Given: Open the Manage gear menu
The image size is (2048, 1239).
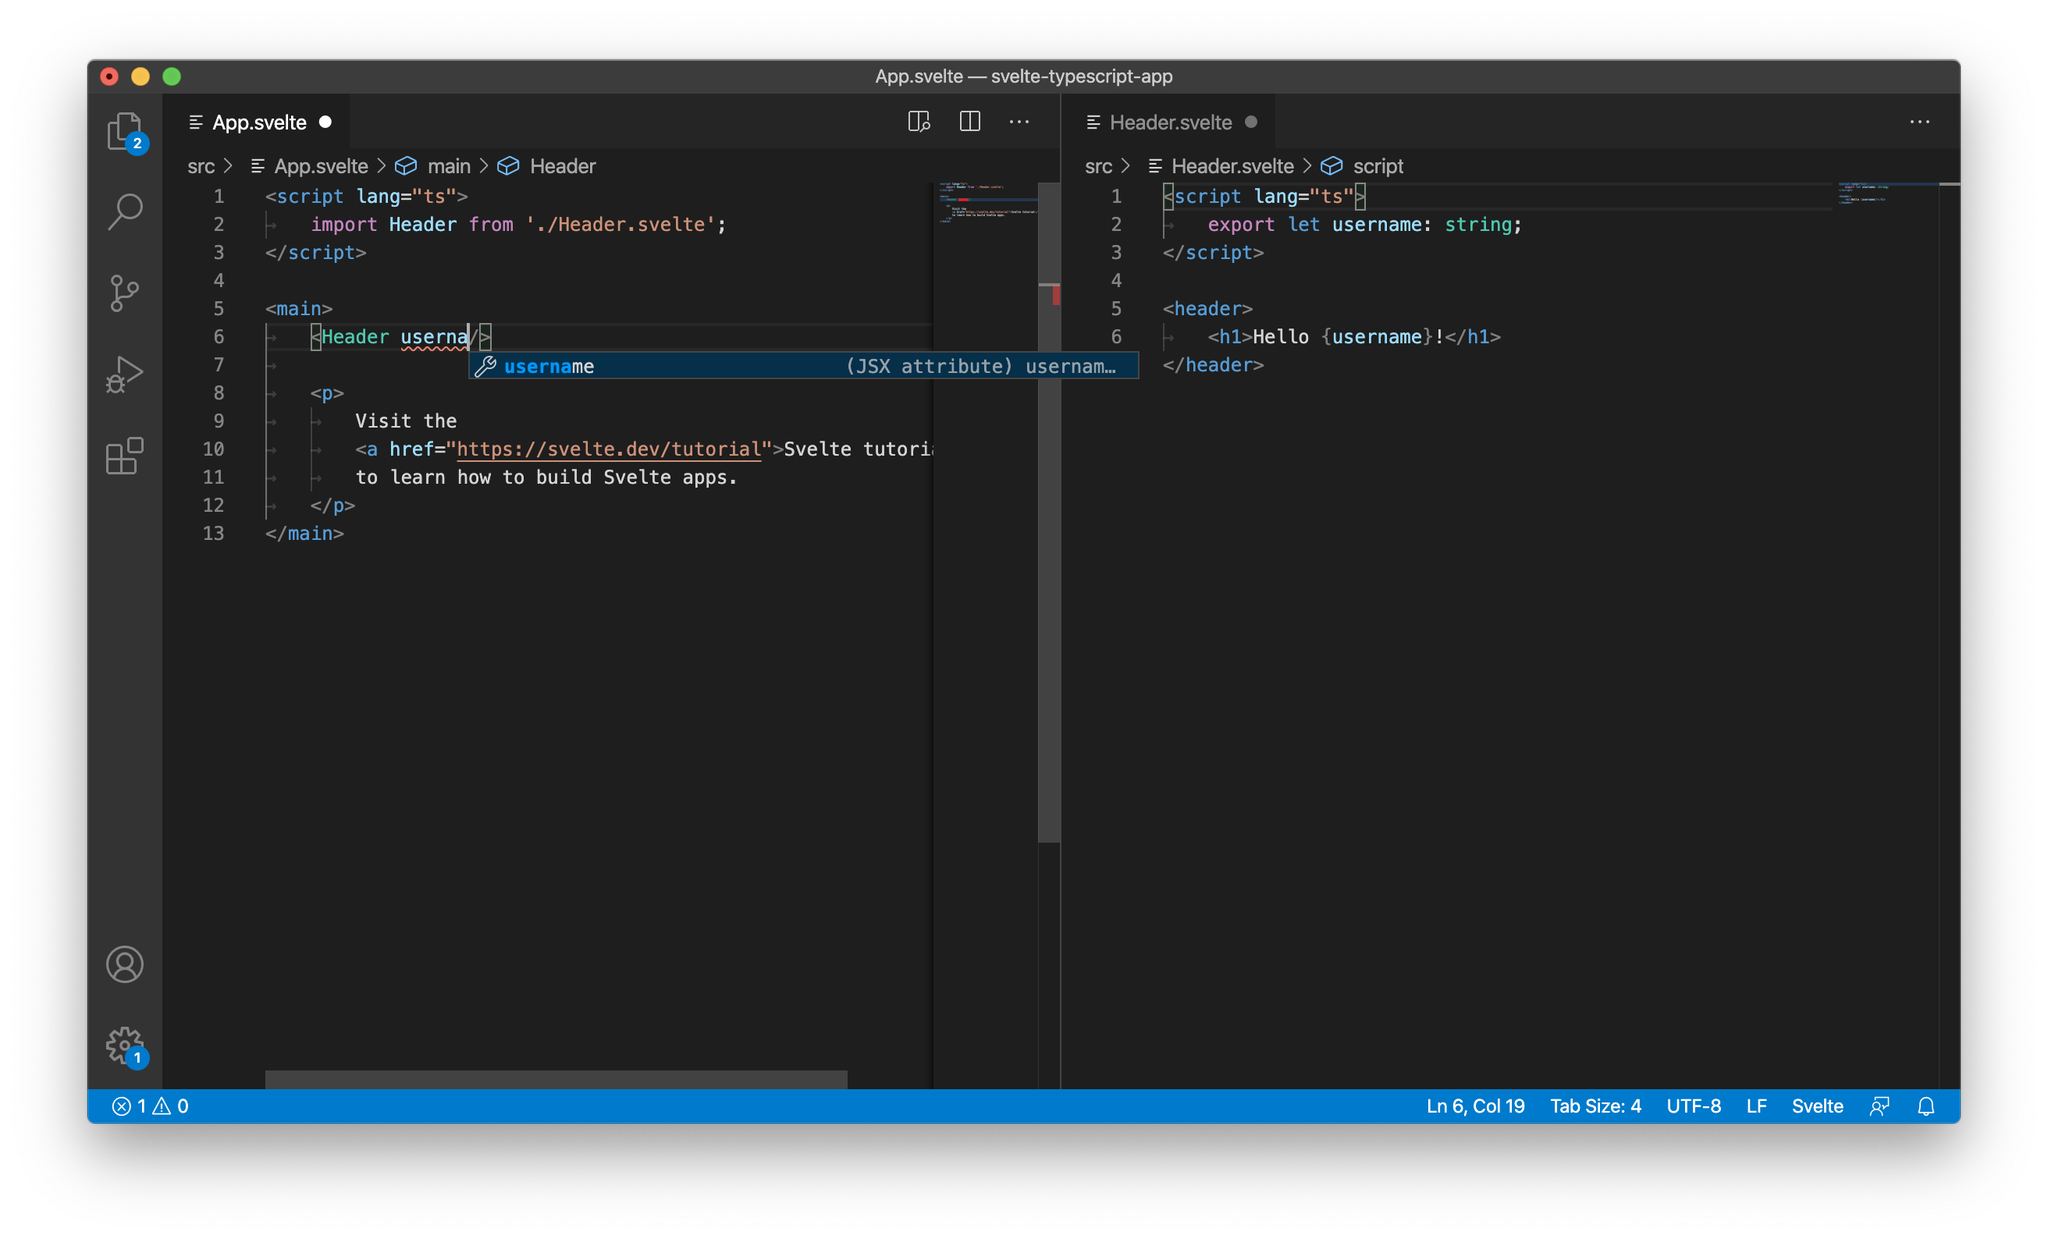Looking at the screenshot, I should pyautogui.click(x=125, y=1046).
